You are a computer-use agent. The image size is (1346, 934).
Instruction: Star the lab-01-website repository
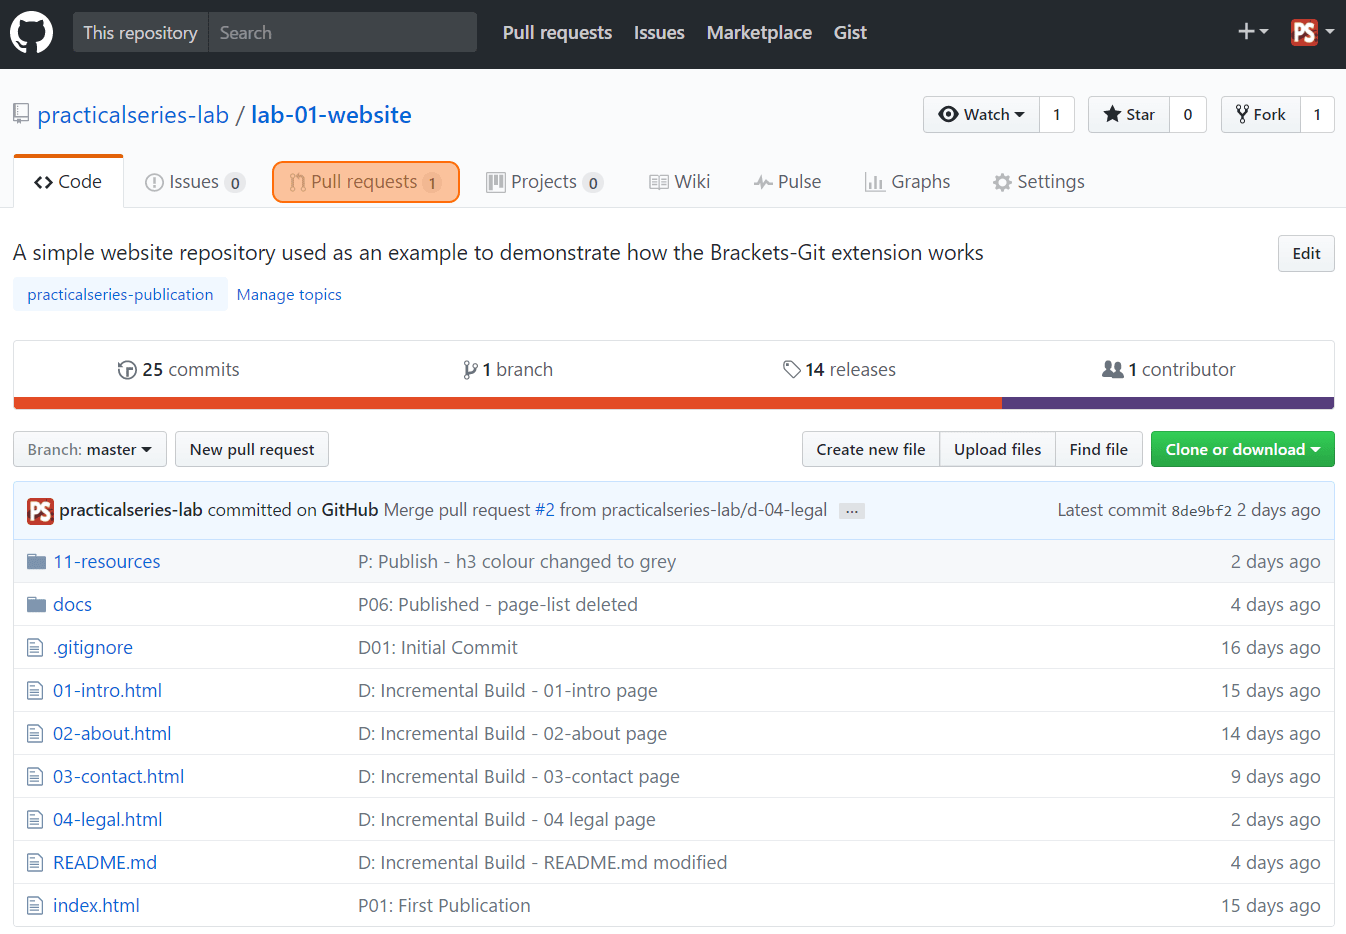pos(1129,115)
